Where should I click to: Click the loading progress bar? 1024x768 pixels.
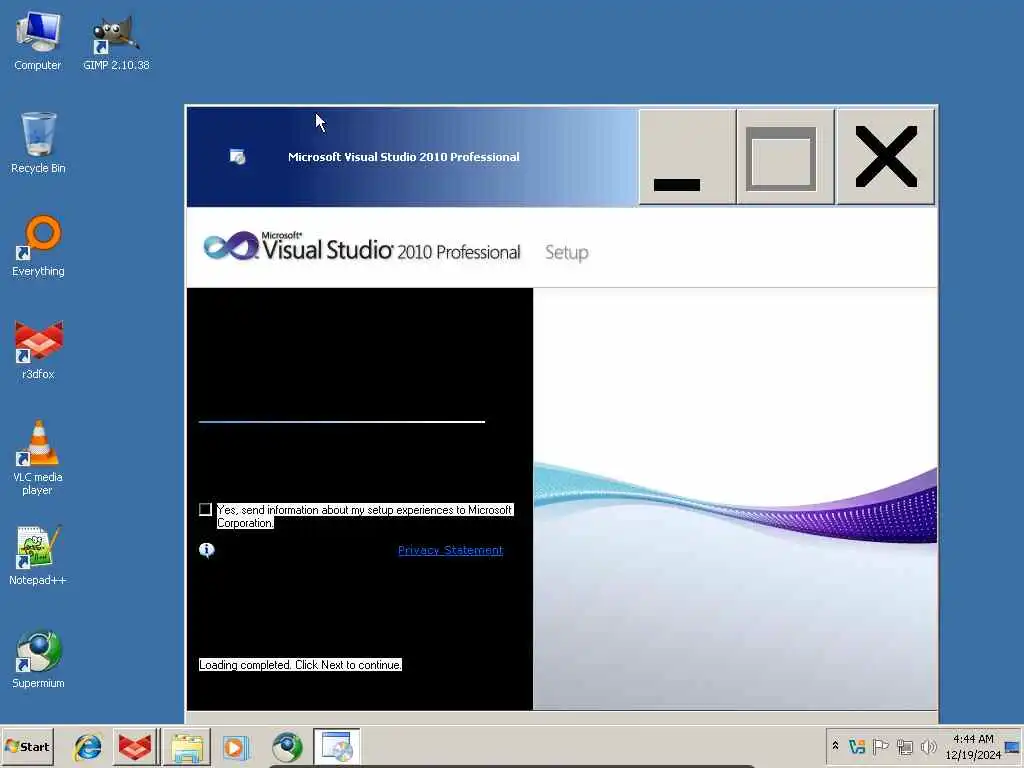click(342, 422)
